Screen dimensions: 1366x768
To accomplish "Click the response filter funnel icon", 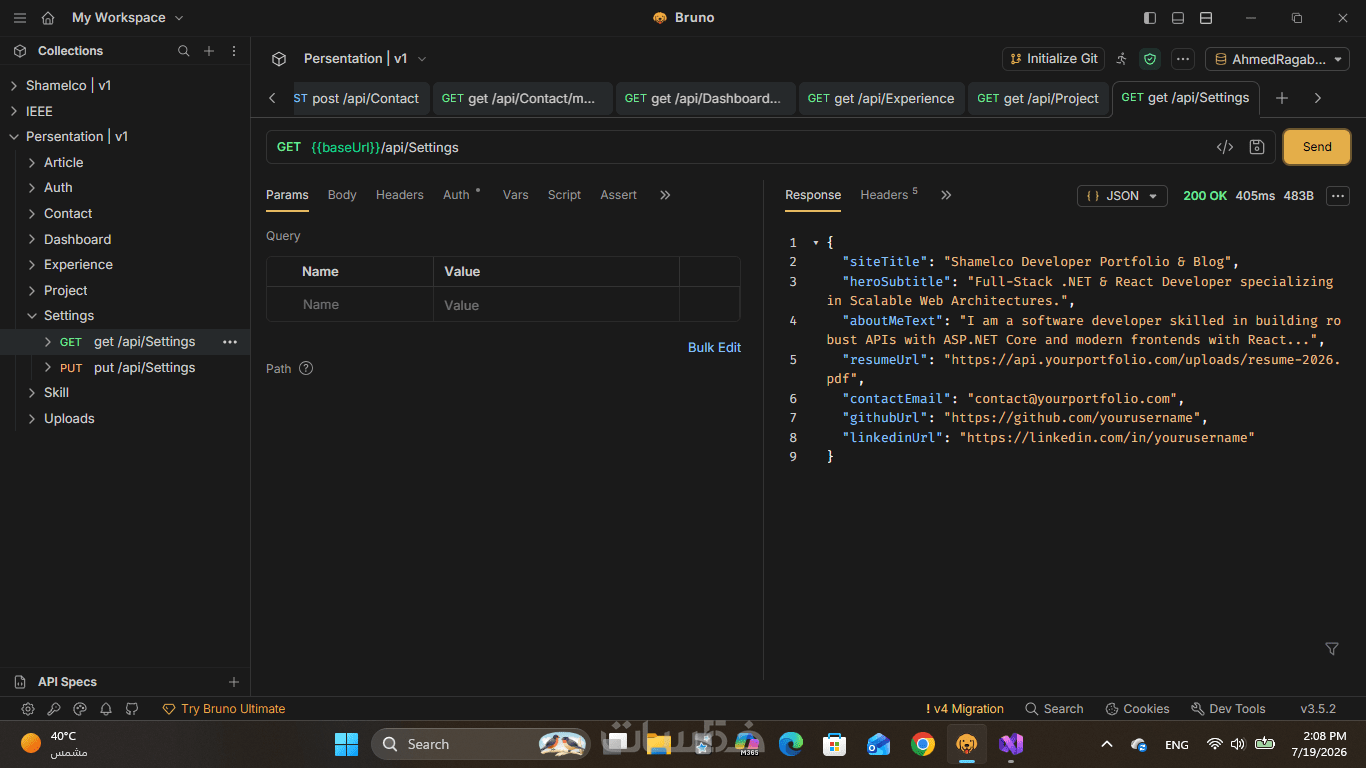I will tap(1332, 649).
